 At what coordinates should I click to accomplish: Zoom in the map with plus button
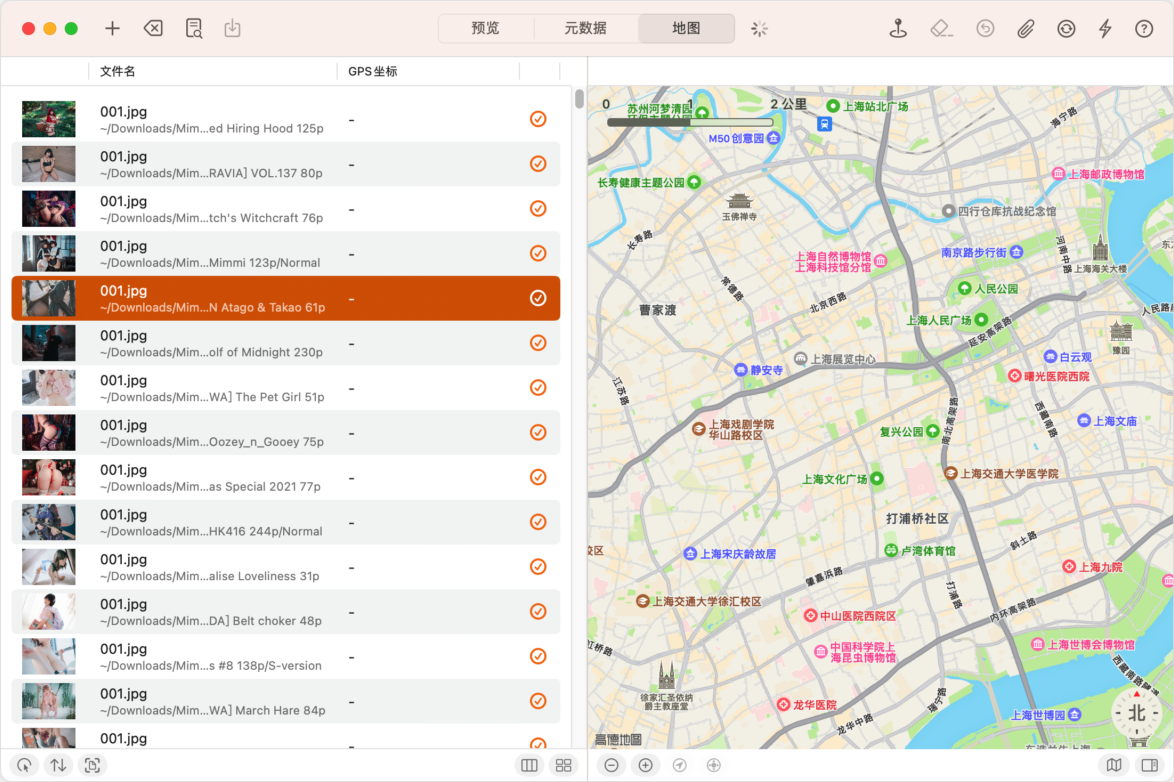coord(645,765)
